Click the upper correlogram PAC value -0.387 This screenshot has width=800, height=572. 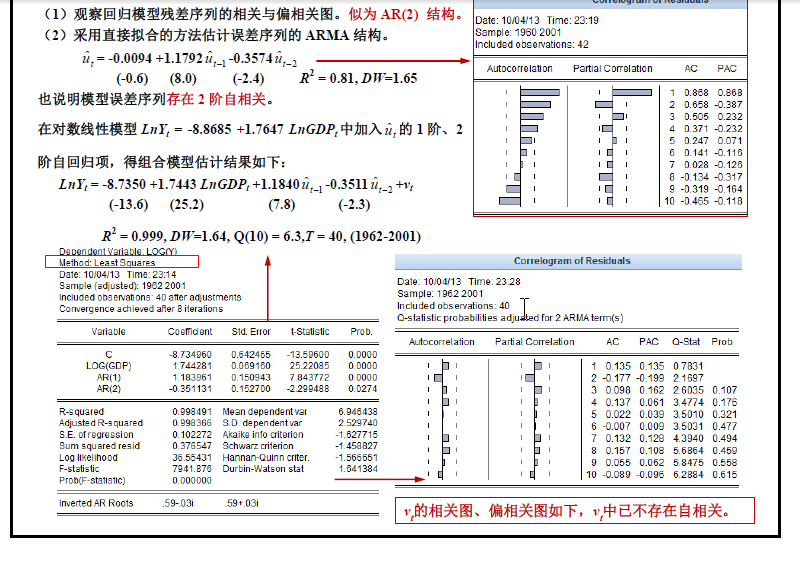tap(728, 105)
